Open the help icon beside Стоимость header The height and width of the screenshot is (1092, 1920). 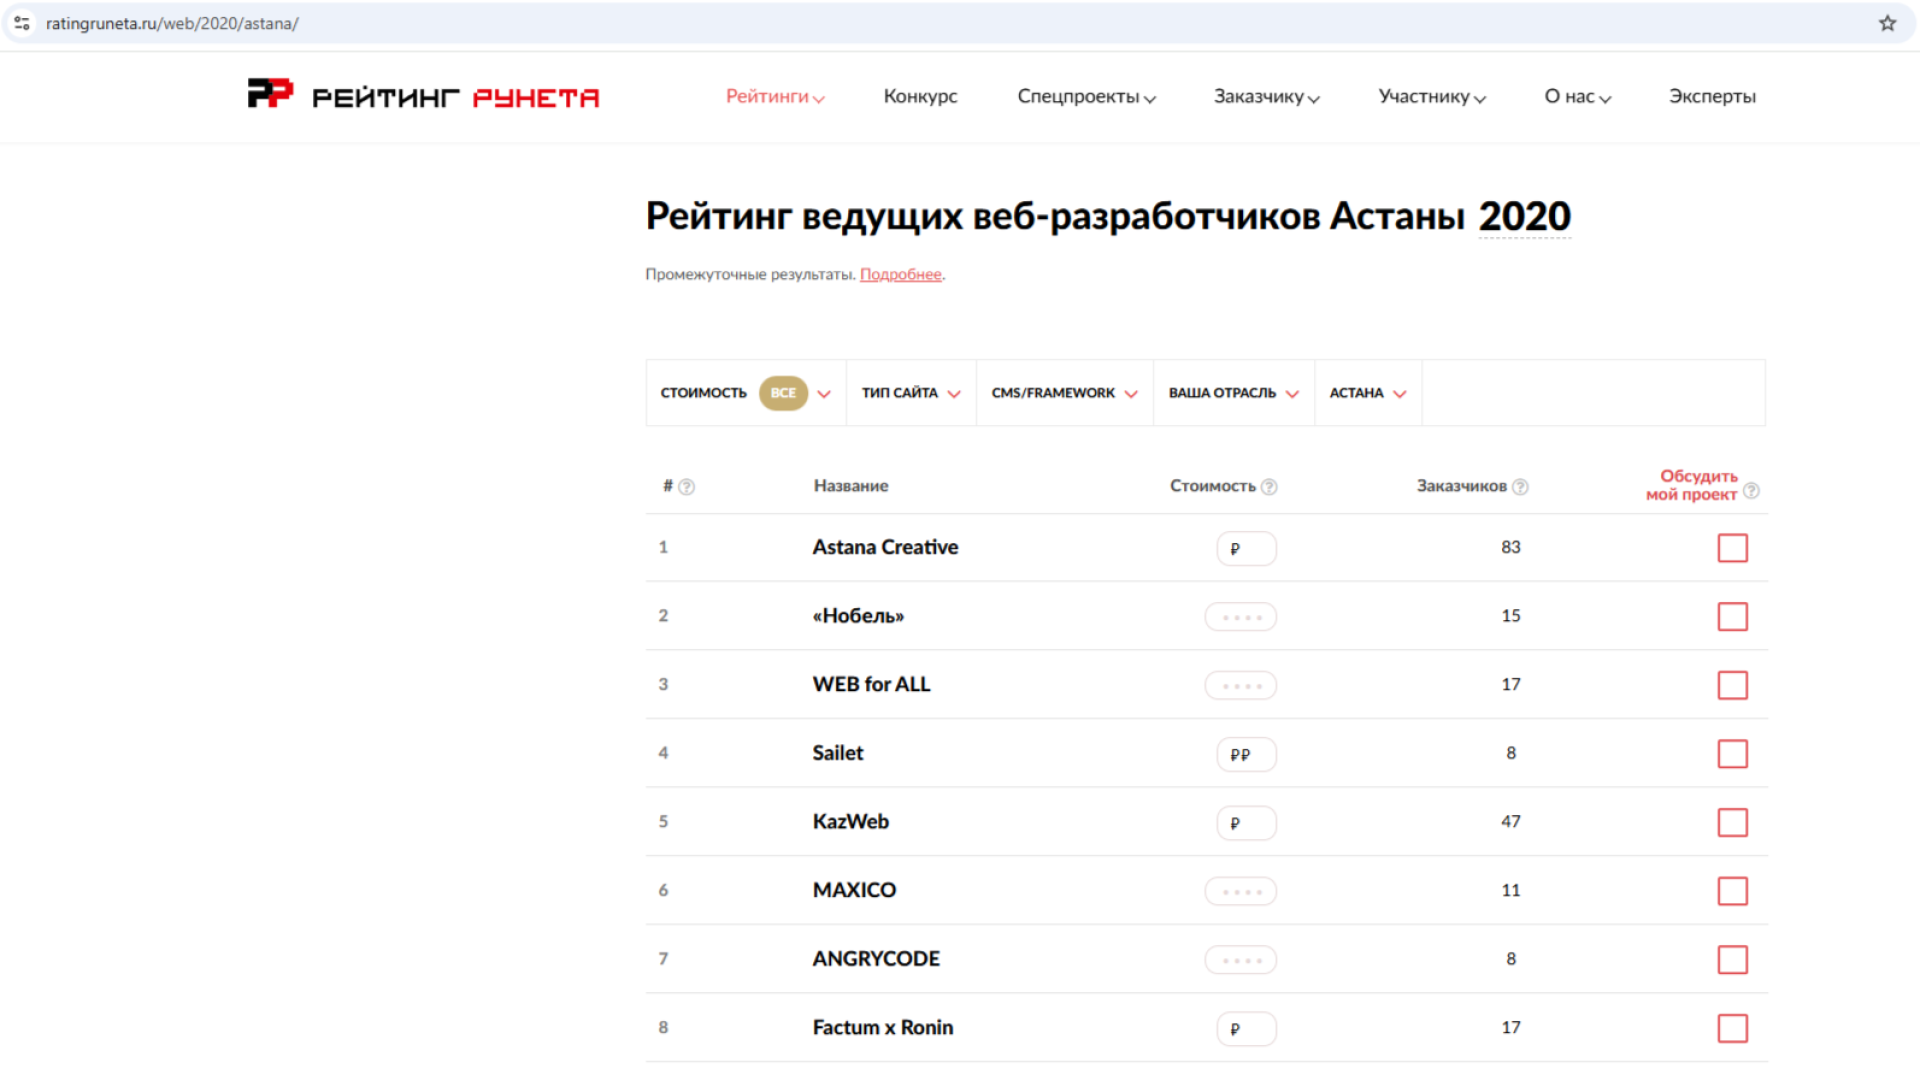[x=1269, y=486]
